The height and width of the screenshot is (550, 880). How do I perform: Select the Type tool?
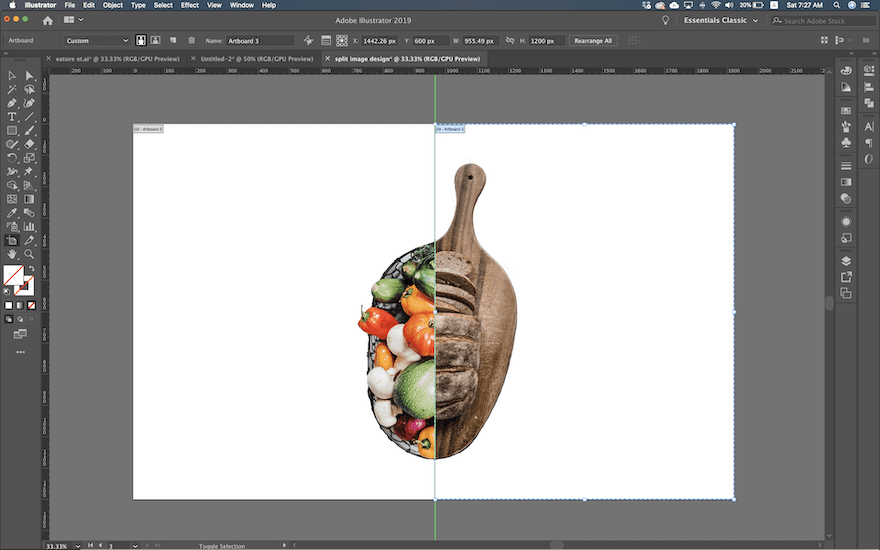[12, 117]
